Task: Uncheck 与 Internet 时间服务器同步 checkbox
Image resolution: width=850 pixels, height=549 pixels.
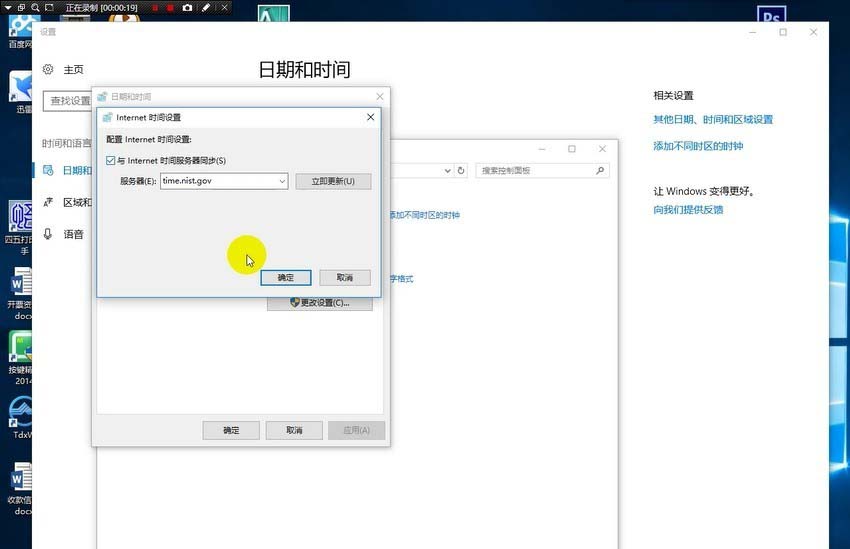Action: pos(111,160)
